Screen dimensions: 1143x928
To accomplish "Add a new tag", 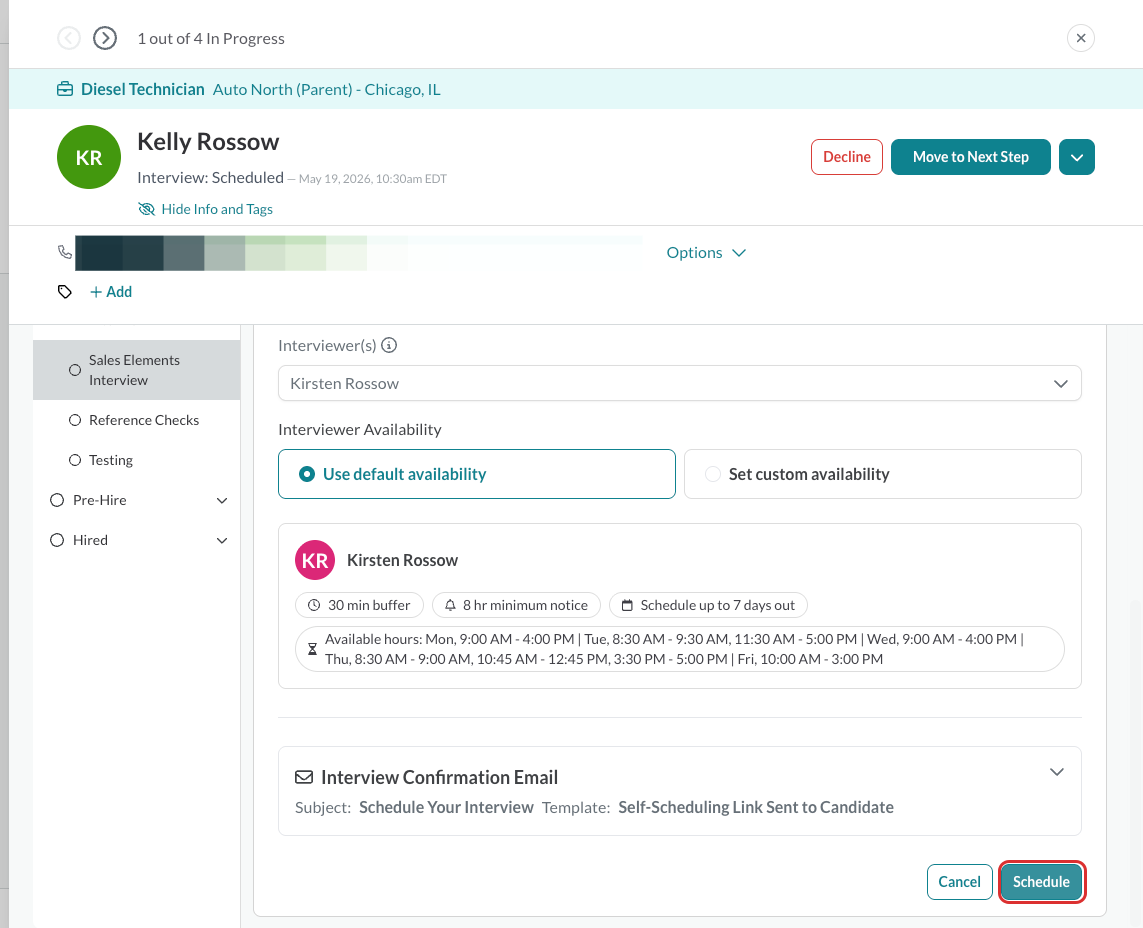I will pos(111,292).
